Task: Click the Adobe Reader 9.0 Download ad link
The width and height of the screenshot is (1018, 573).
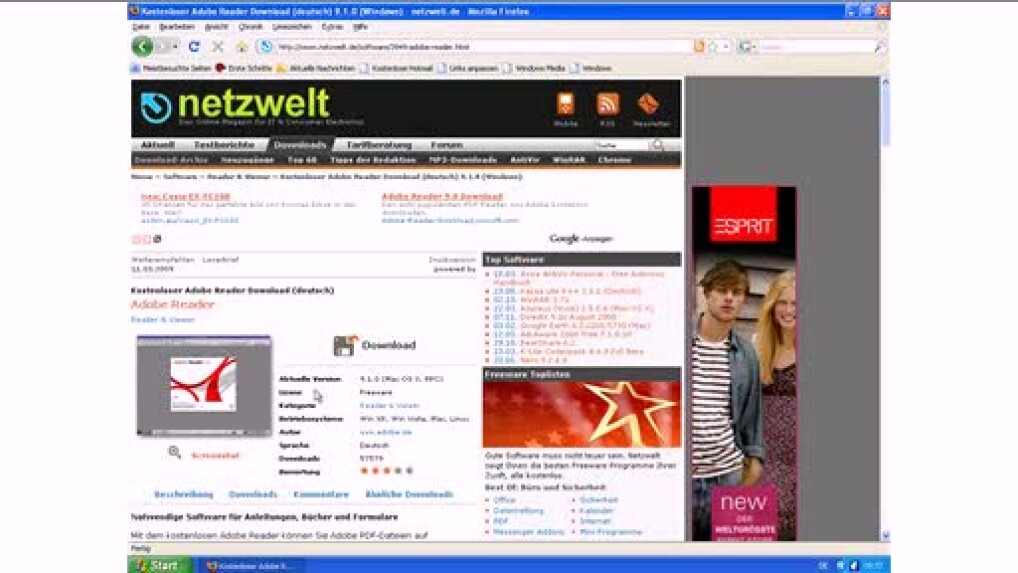Action: tap(442, 197)
